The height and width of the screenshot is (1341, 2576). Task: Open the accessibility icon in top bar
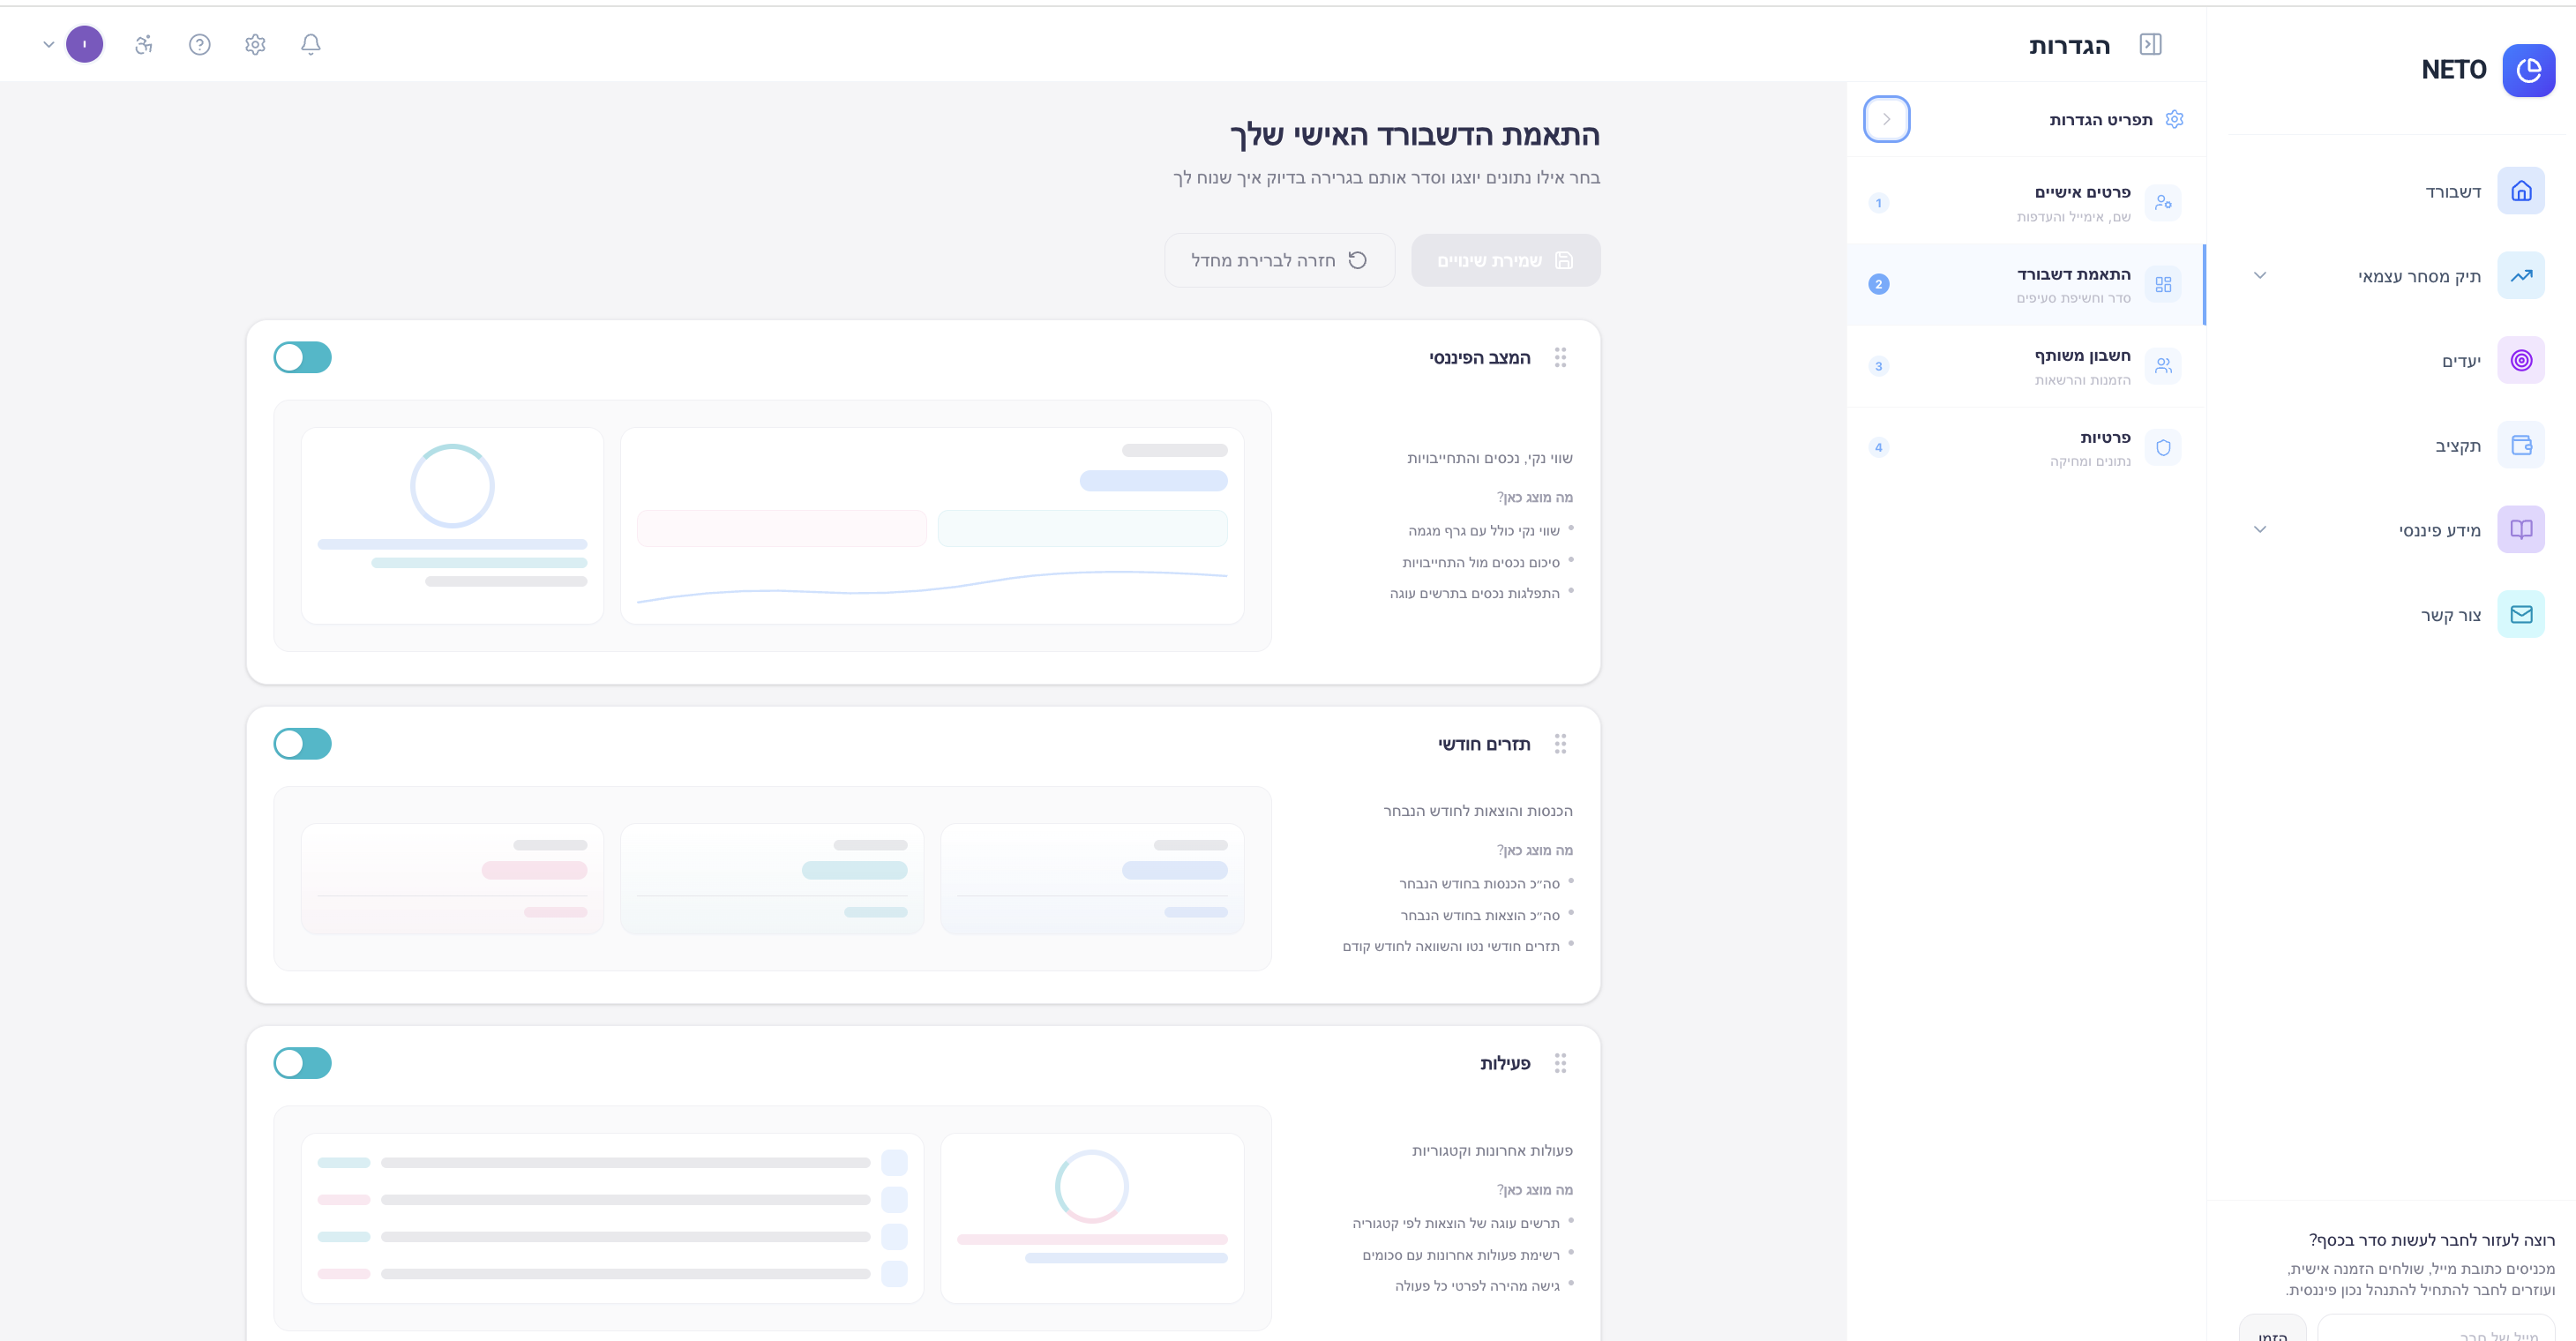[x=144, y=44]
